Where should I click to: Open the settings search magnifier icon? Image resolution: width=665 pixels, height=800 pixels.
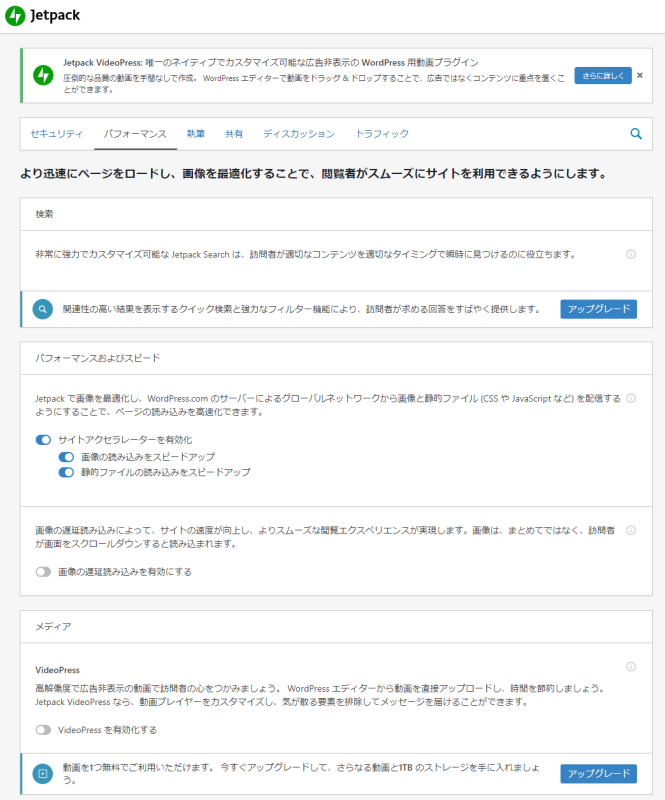click(636, 134)
